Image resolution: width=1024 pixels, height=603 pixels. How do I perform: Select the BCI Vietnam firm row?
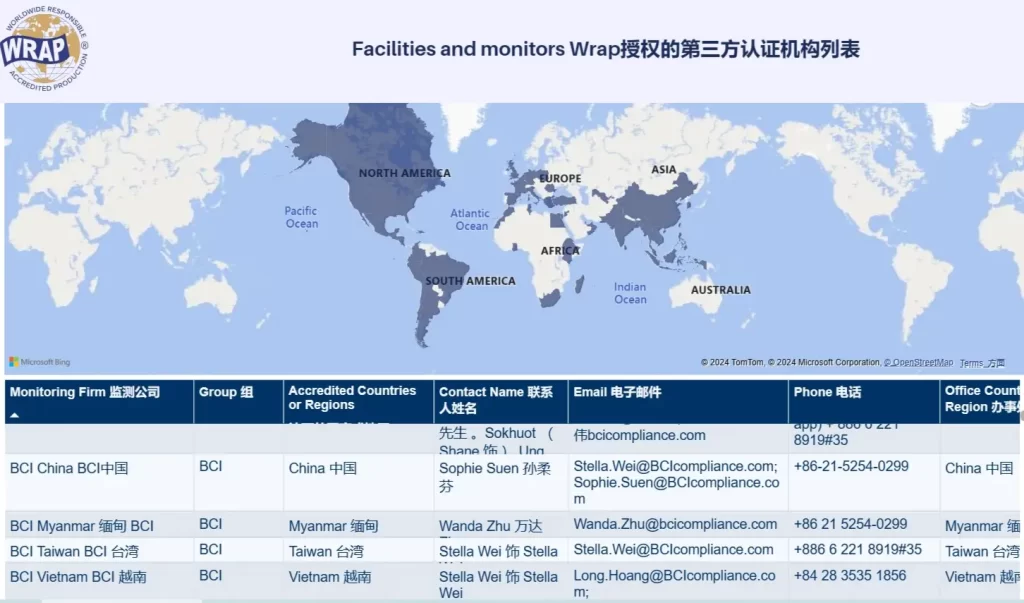pos(76,577)
